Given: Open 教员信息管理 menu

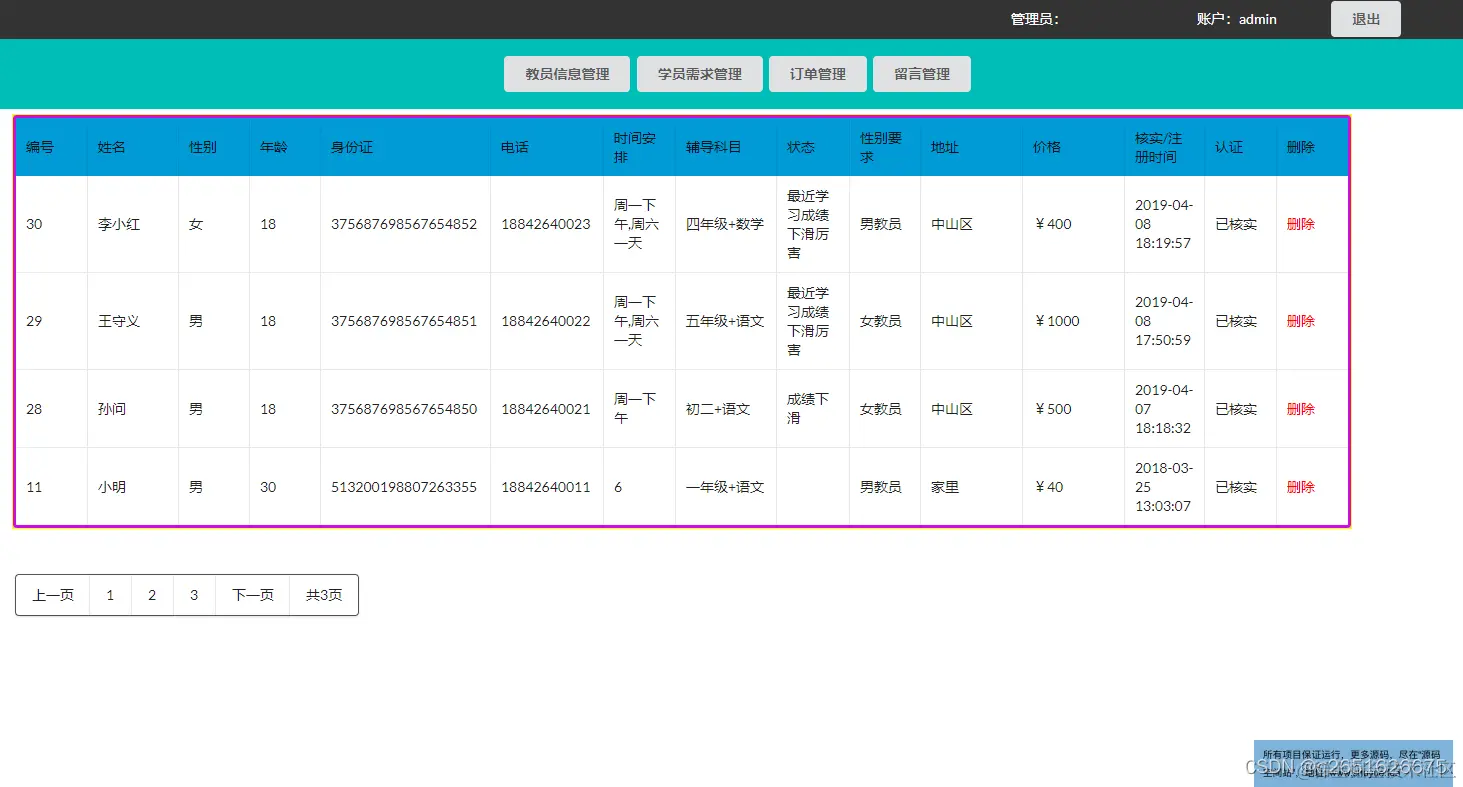Looking at the screenshot, I should coord(567,74).
